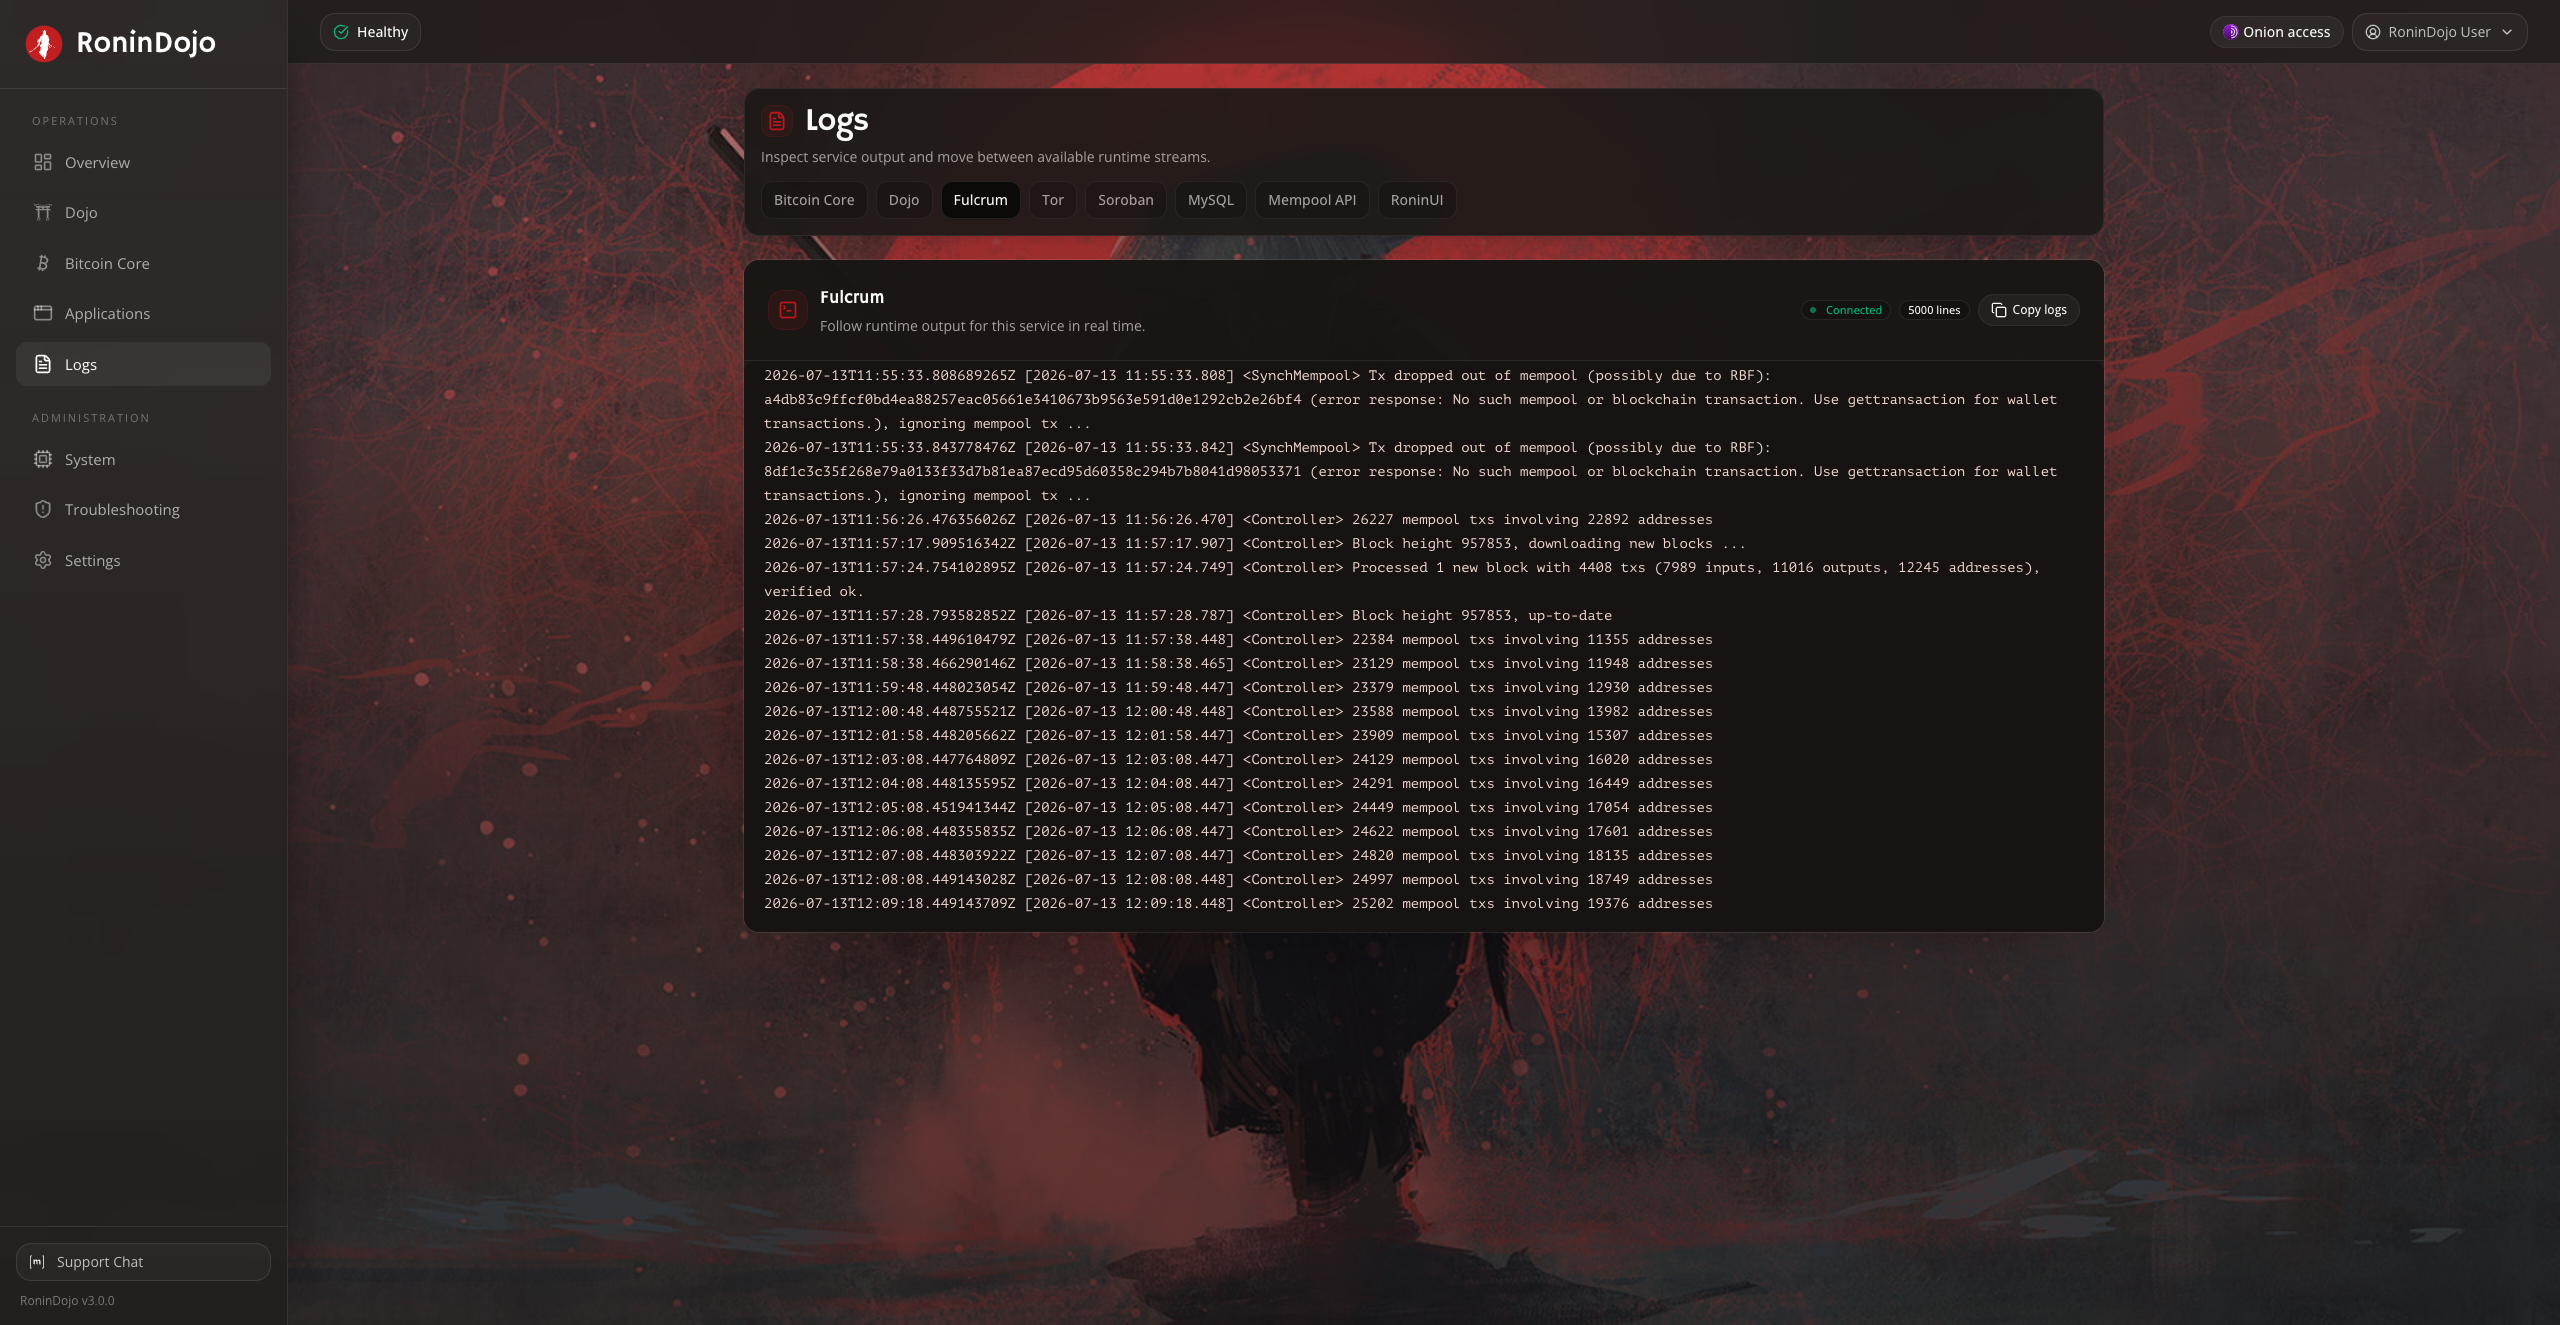The image size is (2560, 1325).
Task: Open the Soroban log tab
Action: [1125, 200]
